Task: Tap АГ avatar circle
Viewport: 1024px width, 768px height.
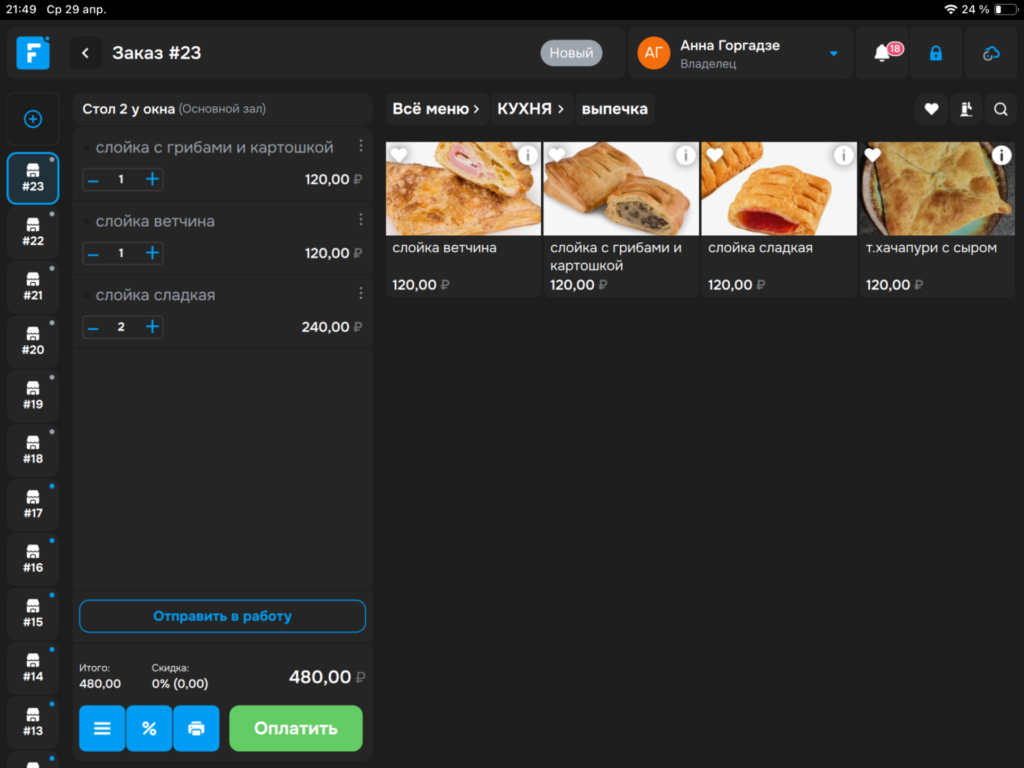Action: point(654,53)
